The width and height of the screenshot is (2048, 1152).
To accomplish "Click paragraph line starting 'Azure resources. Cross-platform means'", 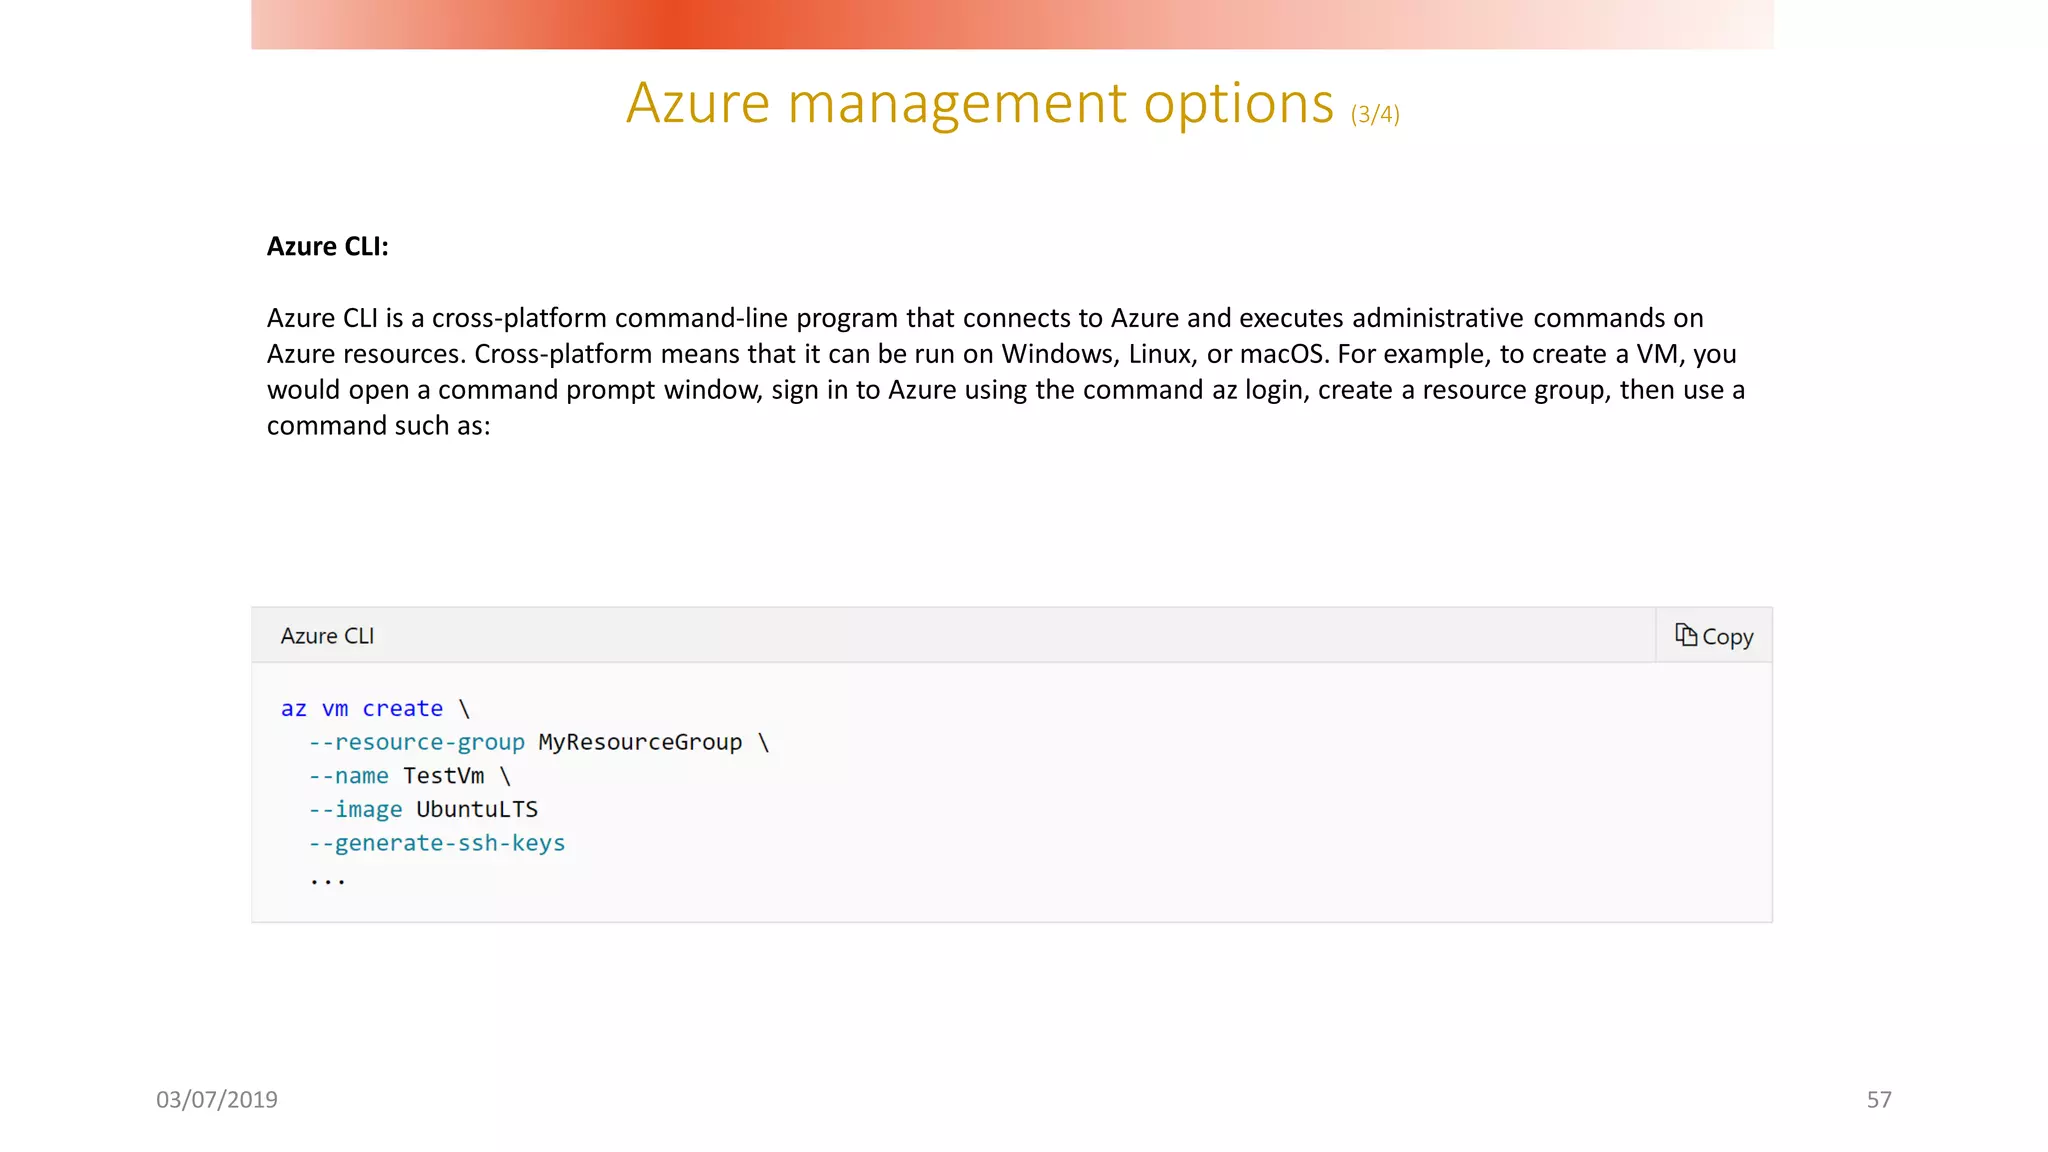I will tap(1001, 354).
